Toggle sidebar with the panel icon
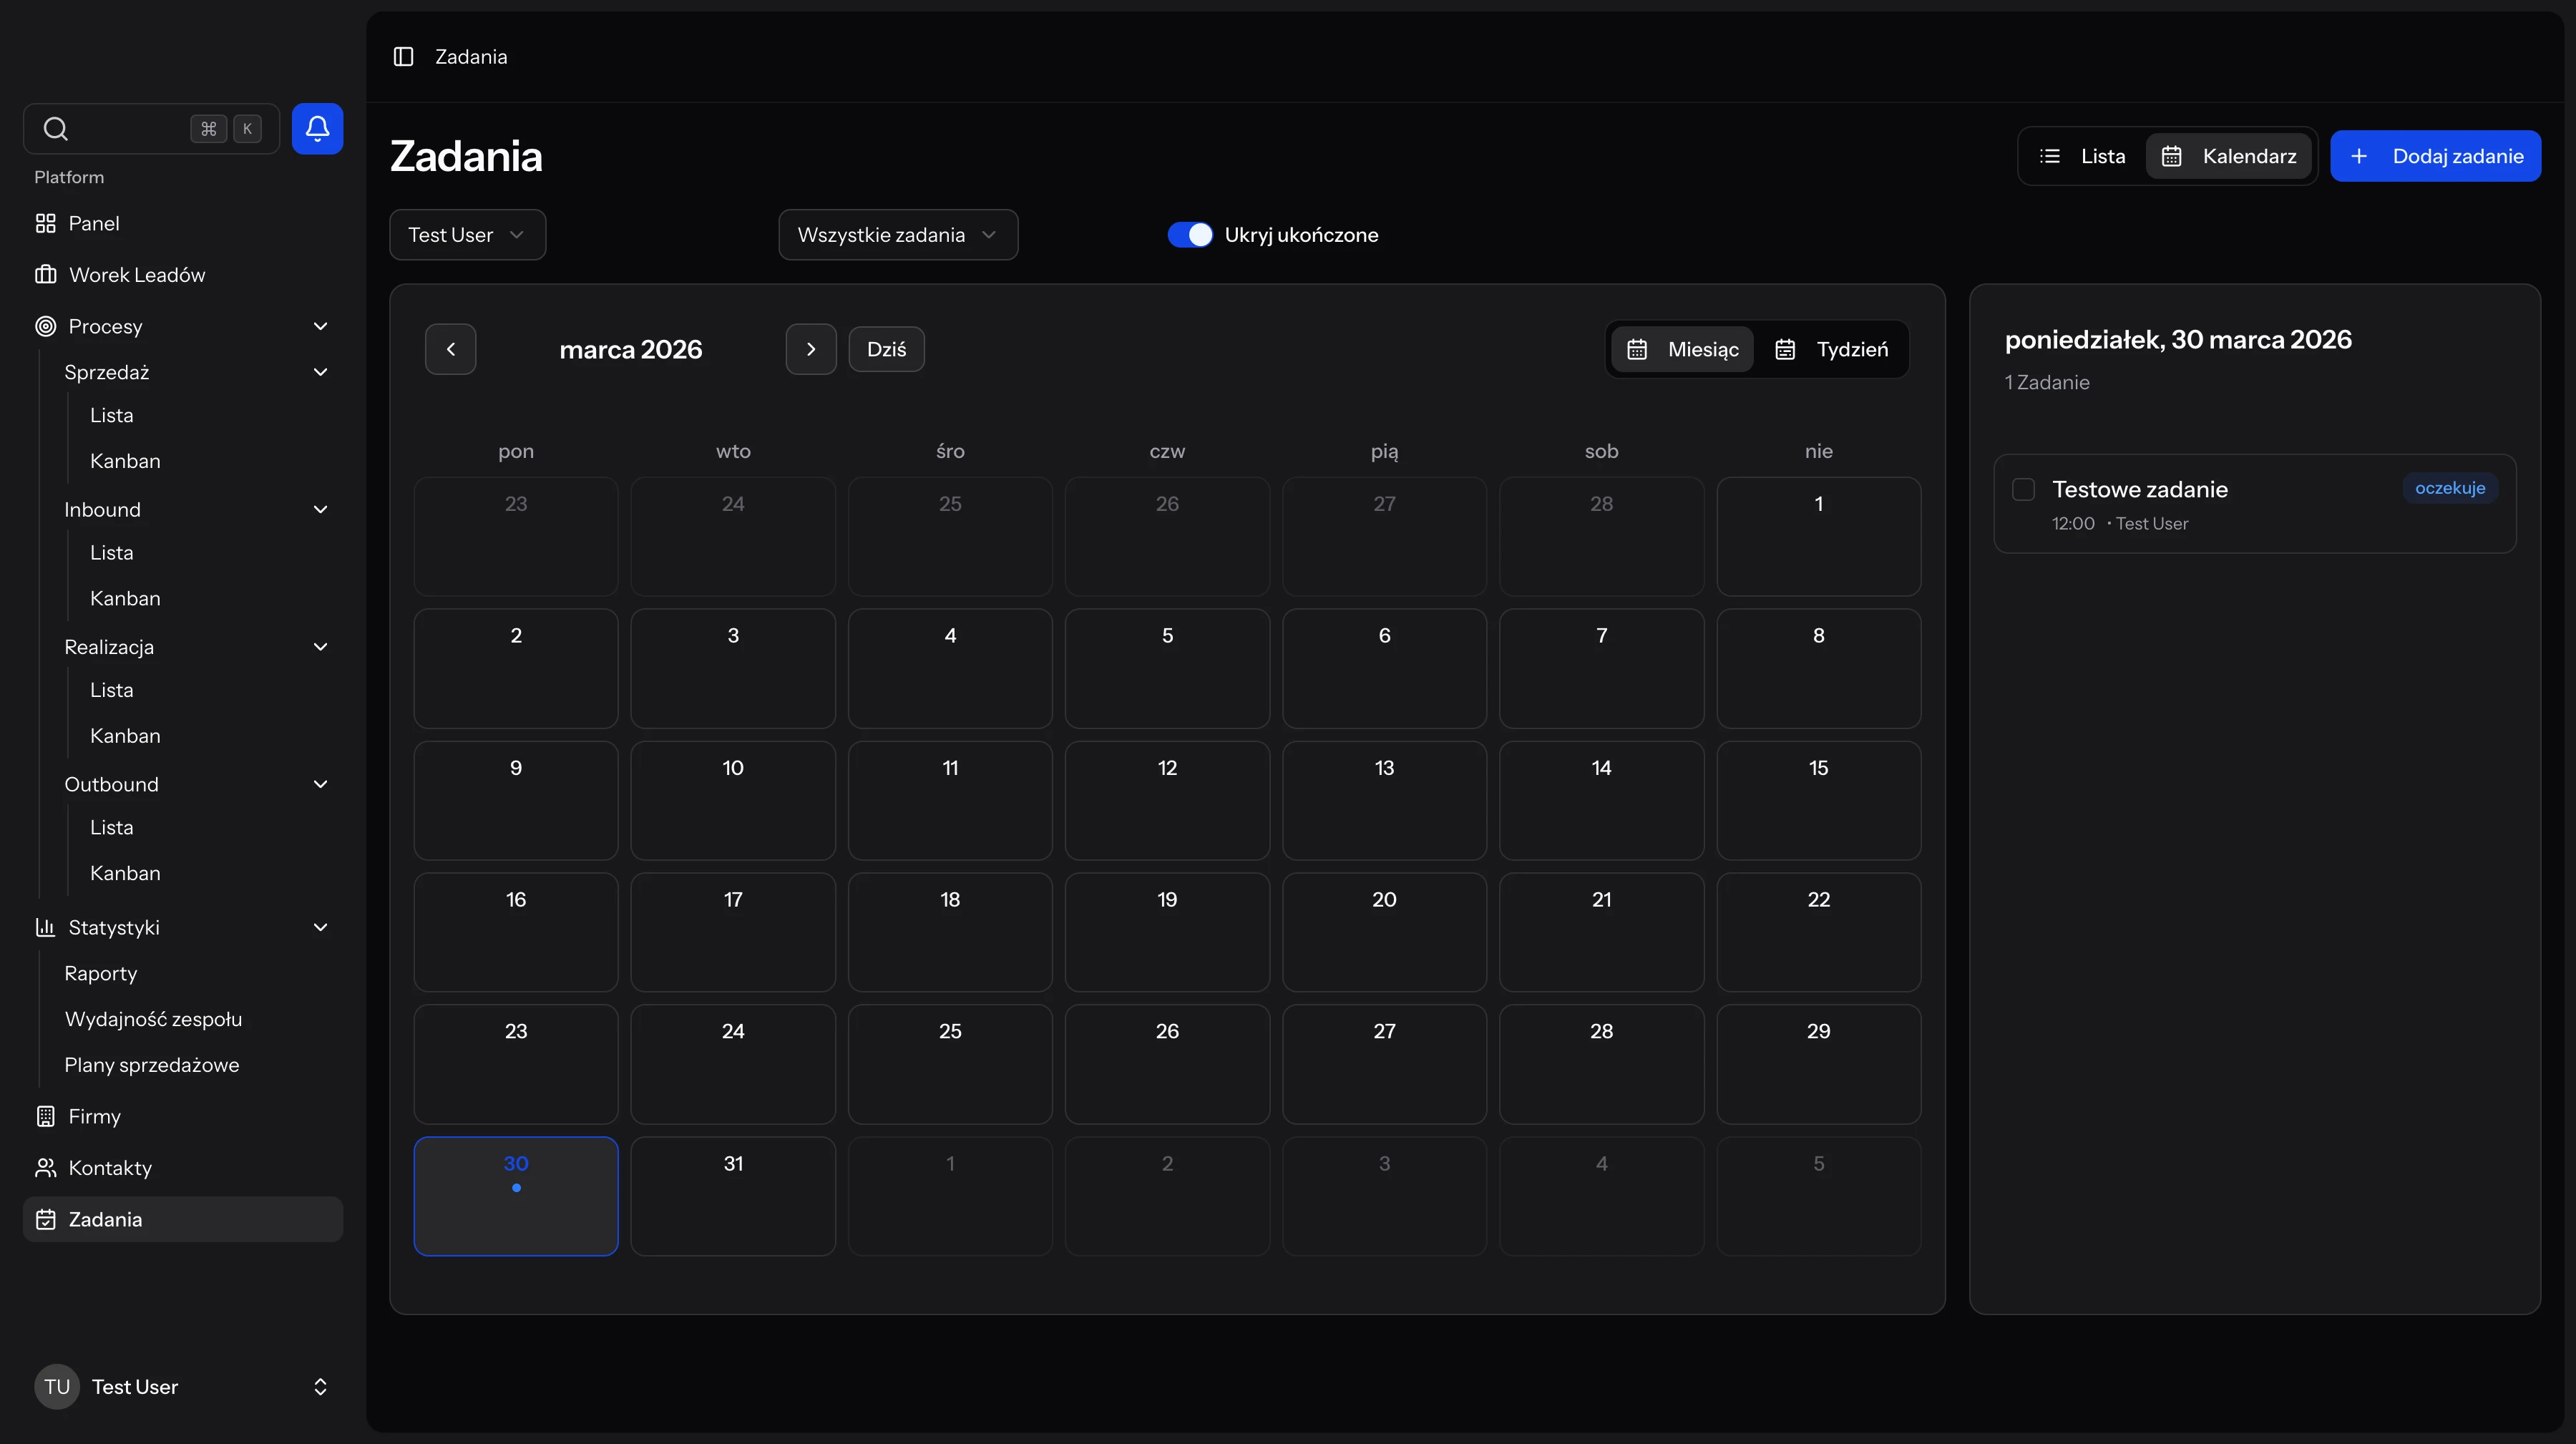 [x=403, y=57]
